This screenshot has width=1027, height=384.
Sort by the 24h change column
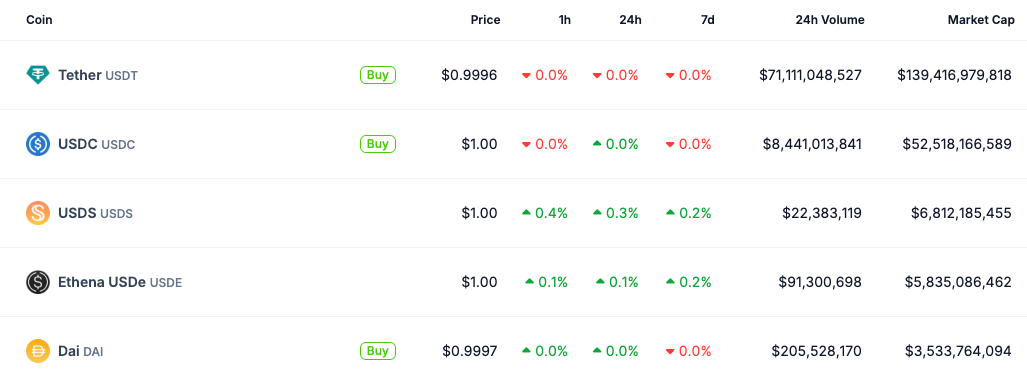630,20
